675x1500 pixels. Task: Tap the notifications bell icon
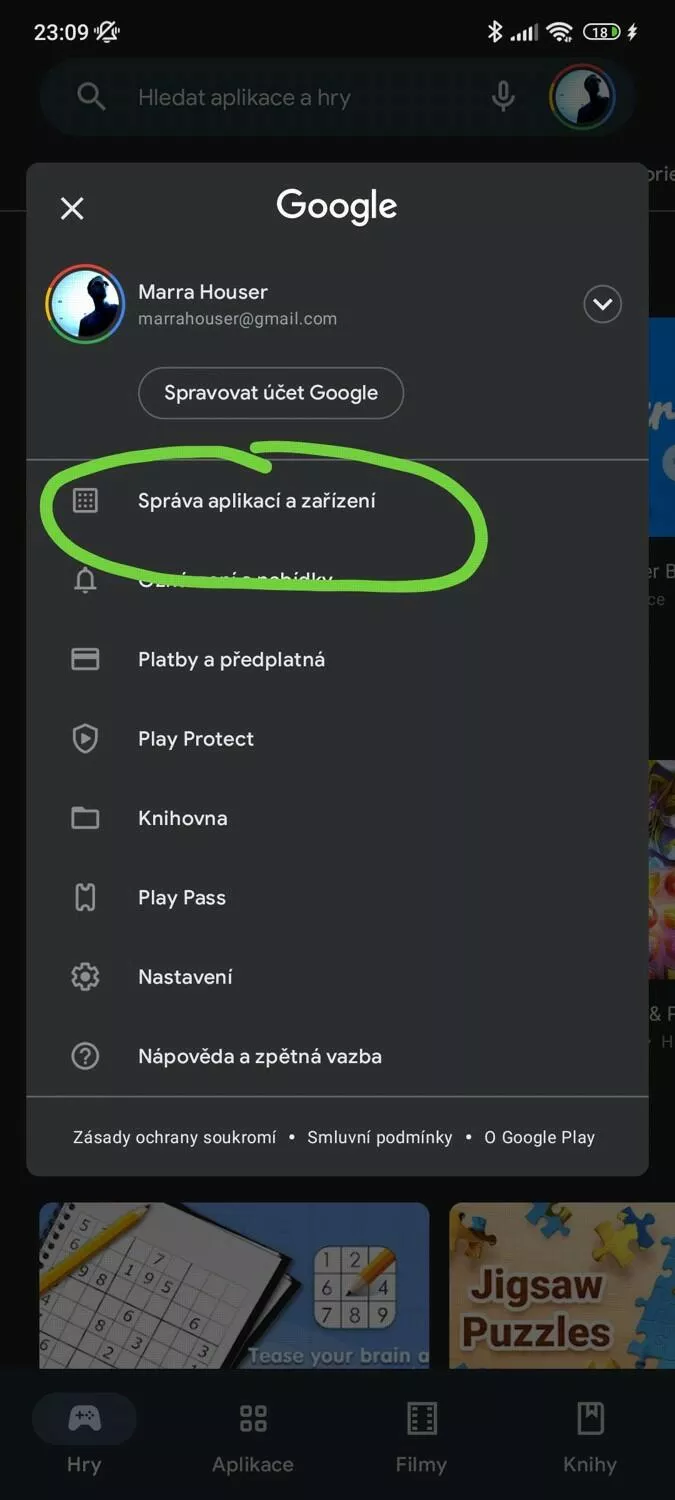pyautogui.click(x=85, y=580)
